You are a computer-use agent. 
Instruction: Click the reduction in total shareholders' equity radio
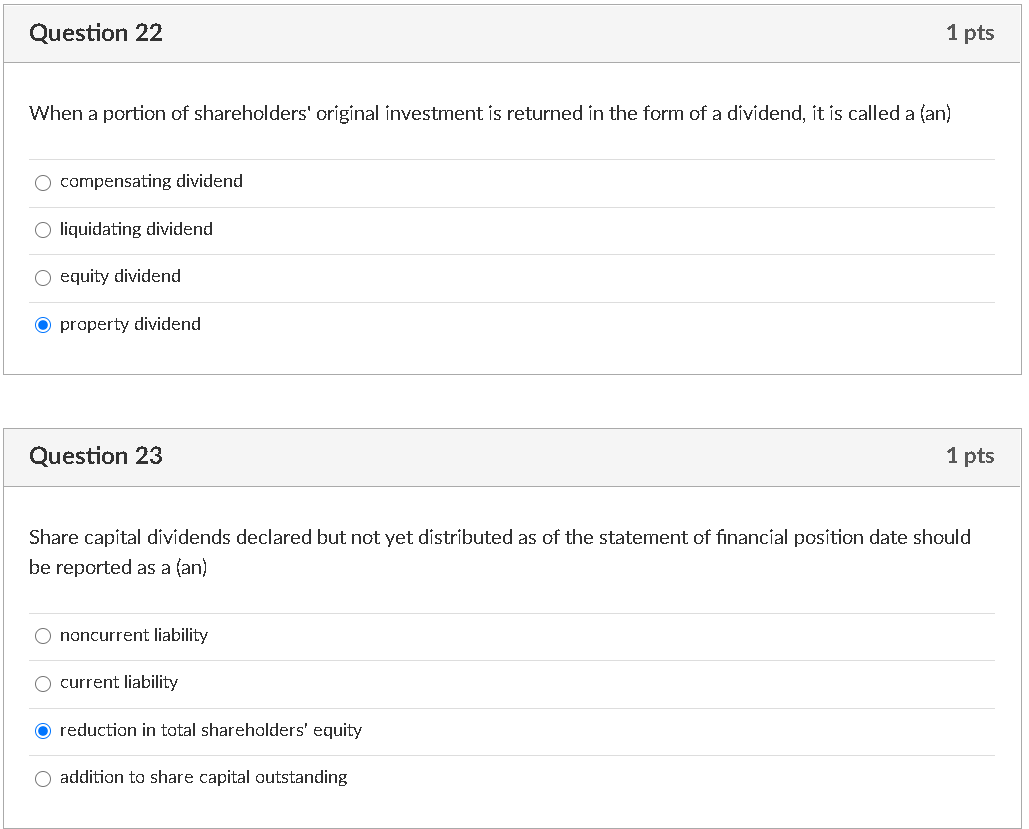pyautogui.click(x=43, y=731)
